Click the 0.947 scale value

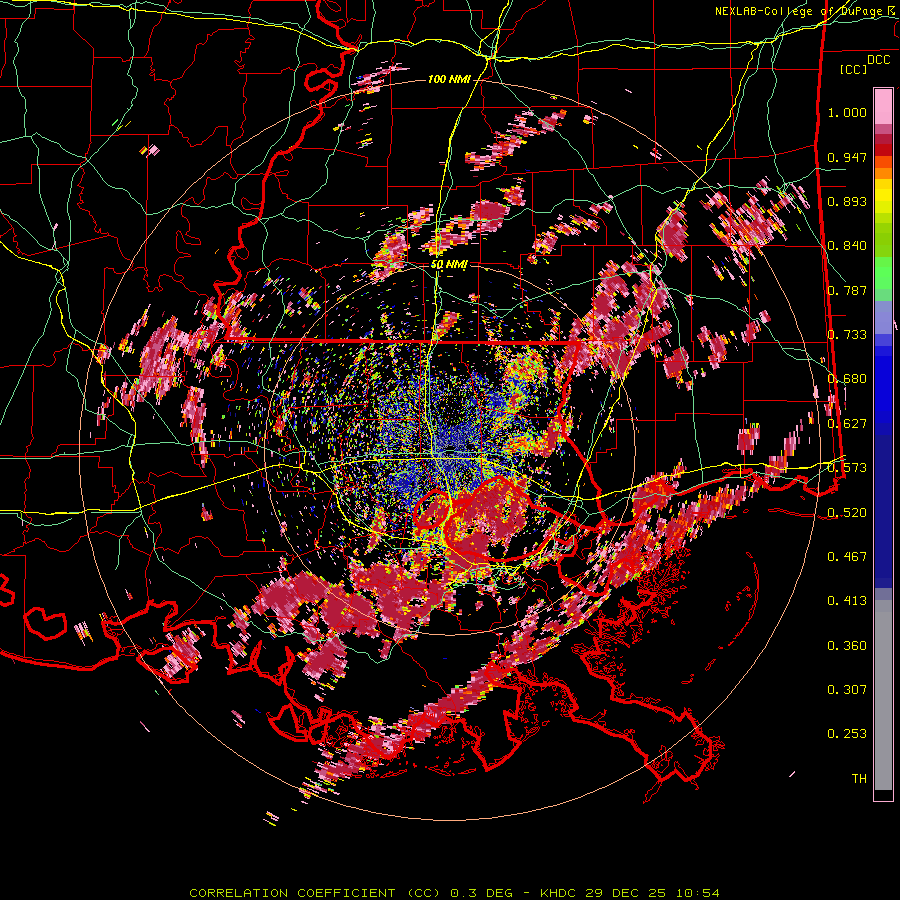tap(847, 157)
